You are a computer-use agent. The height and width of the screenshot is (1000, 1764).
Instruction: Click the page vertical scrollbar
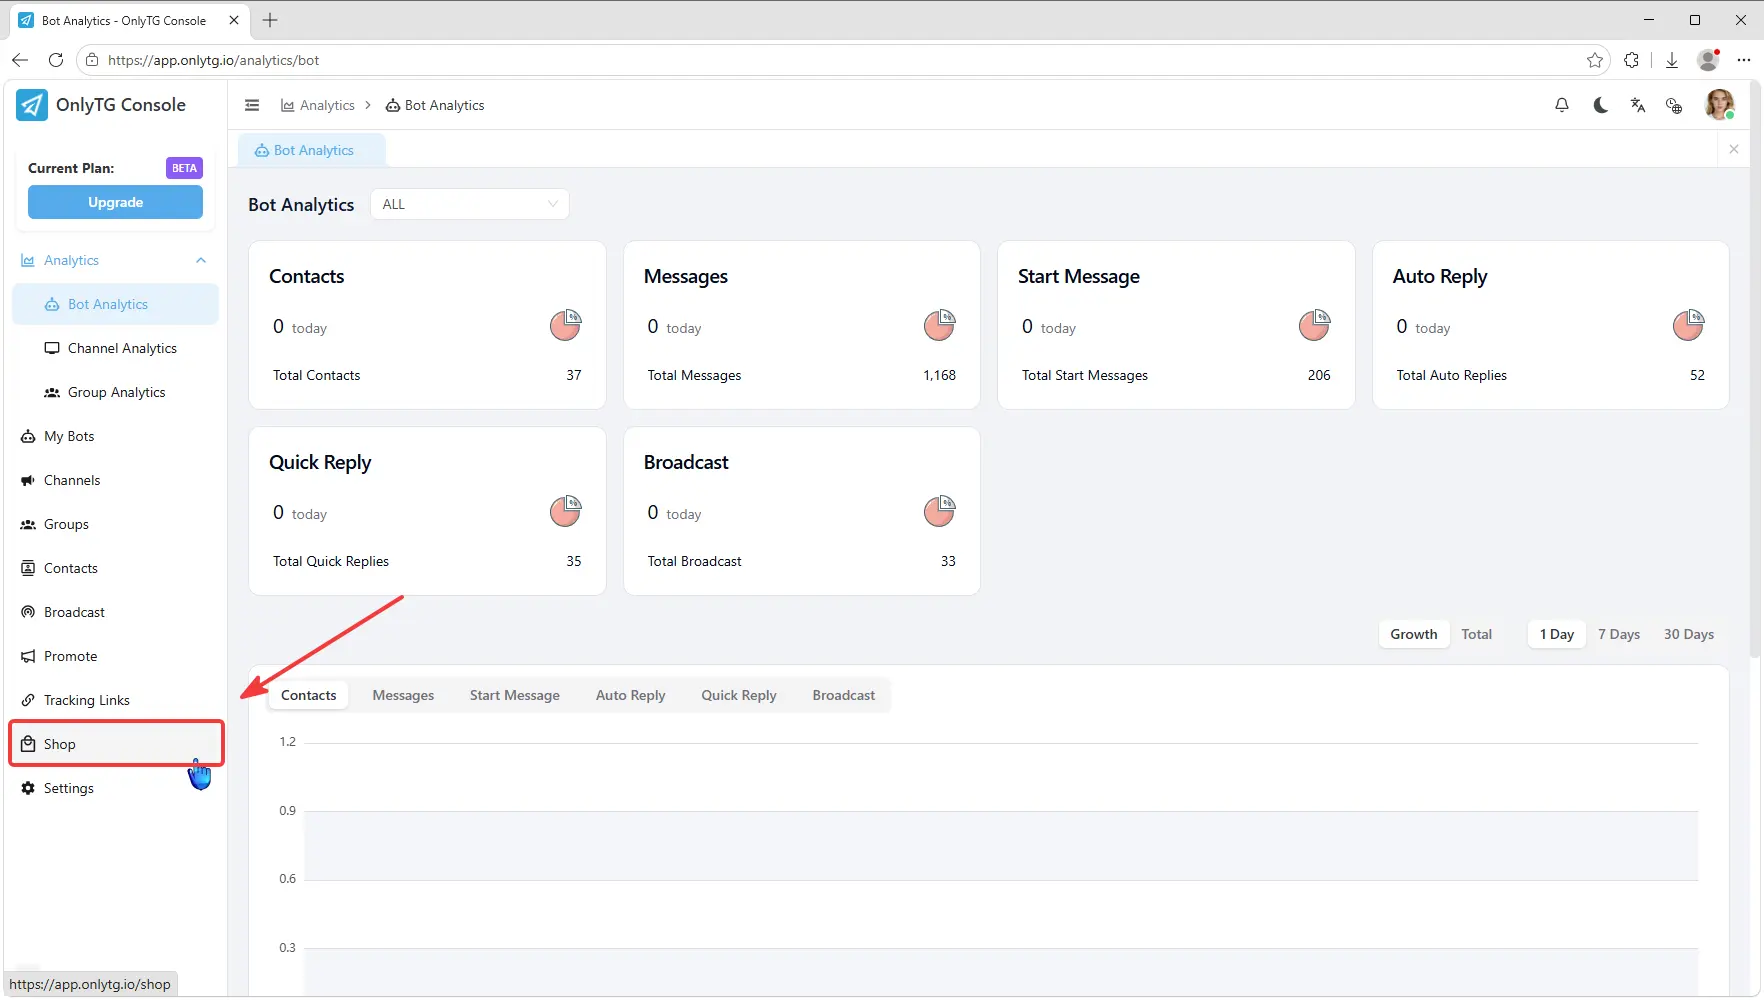[1756, 370]
